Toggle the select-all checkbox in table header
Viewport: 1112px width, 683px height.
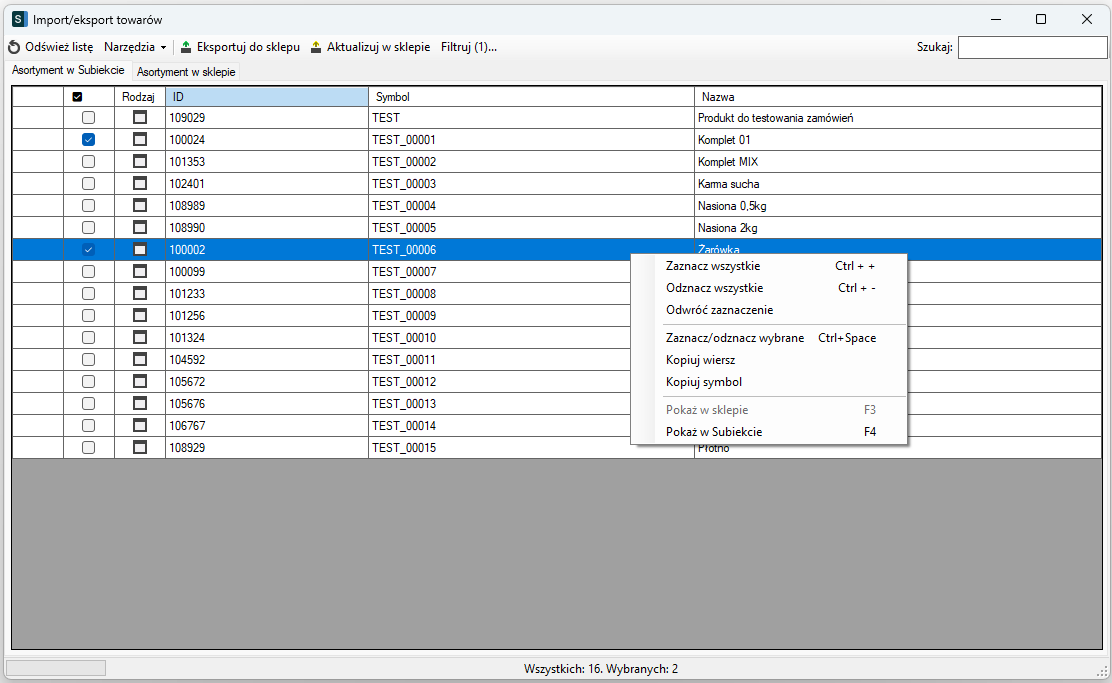78,97
